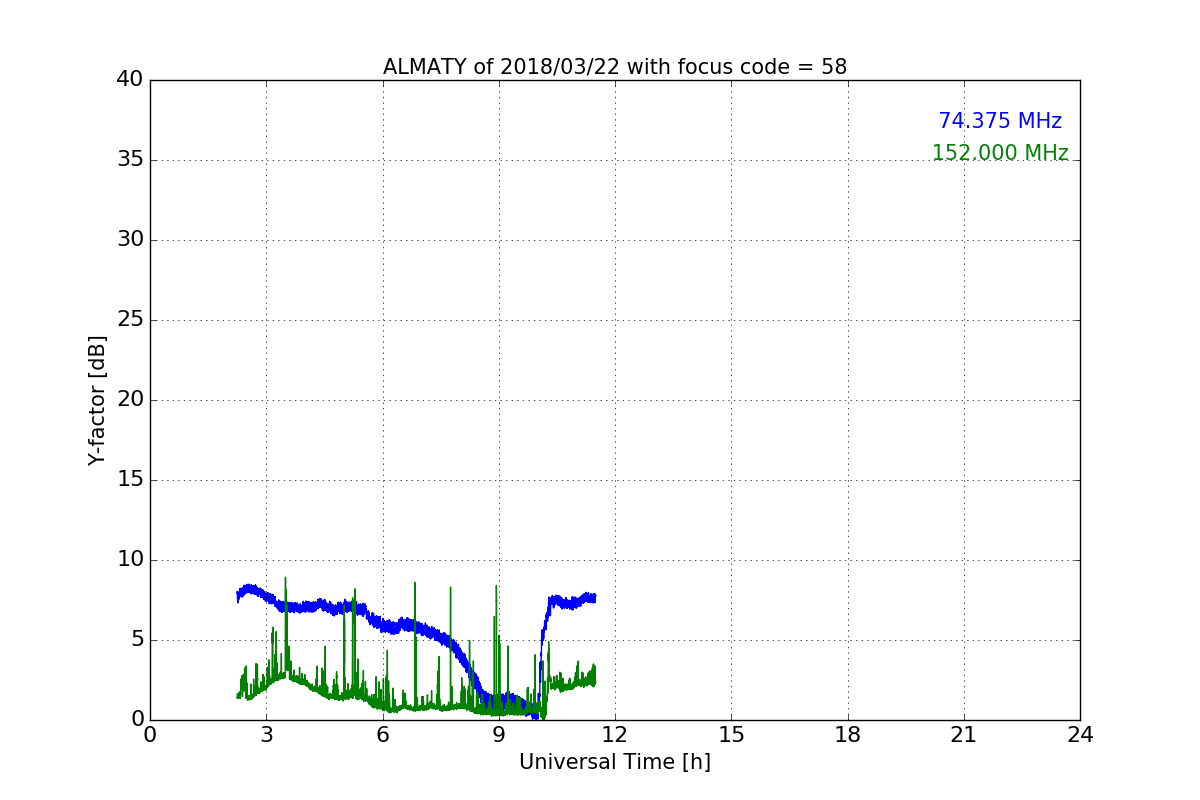Screen dimensions: 1200x800
Task: Click x-axis tick label 12
Action: tap(615, 735)
